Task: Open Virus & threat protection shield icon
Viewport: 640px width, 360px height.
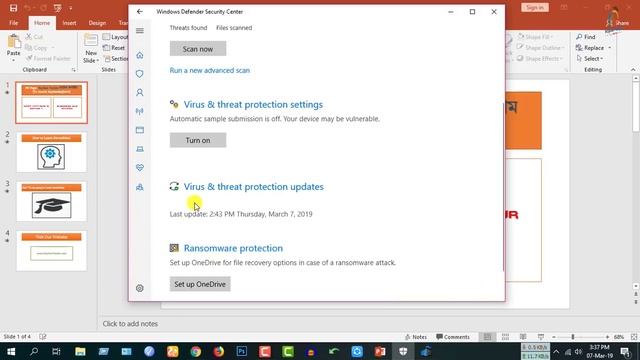Action: click(x=140, y=74)
